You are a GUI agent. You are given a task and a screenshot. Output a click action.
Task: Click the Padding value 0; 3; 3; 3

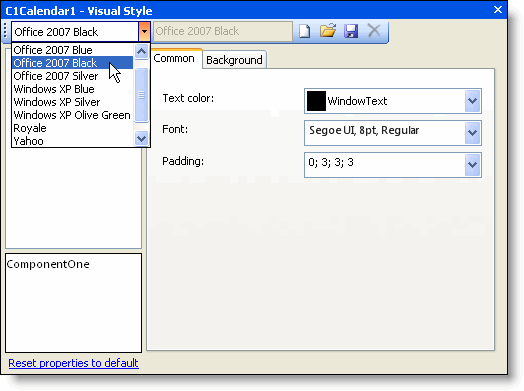(331, 162)
